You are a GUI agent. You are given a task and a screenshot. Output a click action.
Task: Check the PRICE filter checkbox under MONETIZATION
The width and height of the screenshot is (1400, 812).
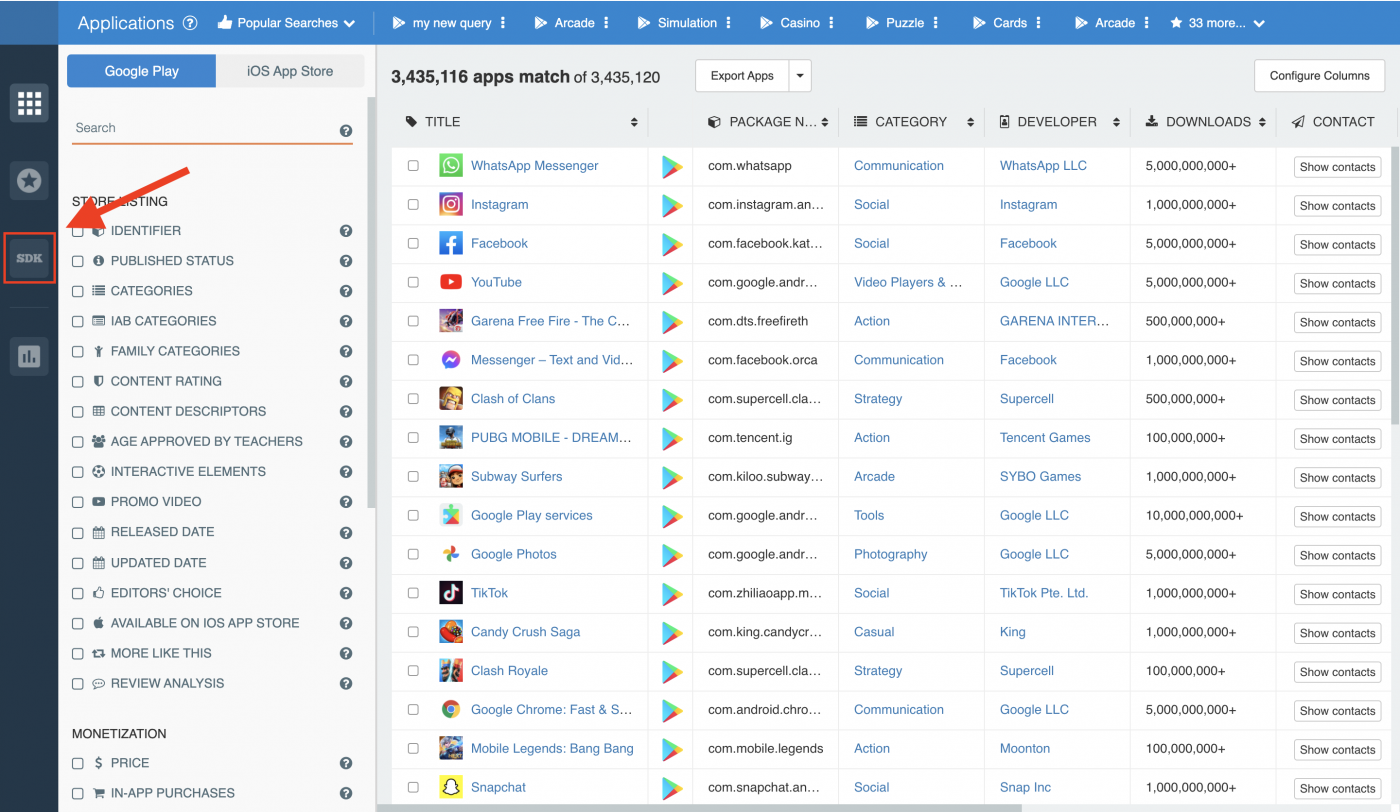77,762
